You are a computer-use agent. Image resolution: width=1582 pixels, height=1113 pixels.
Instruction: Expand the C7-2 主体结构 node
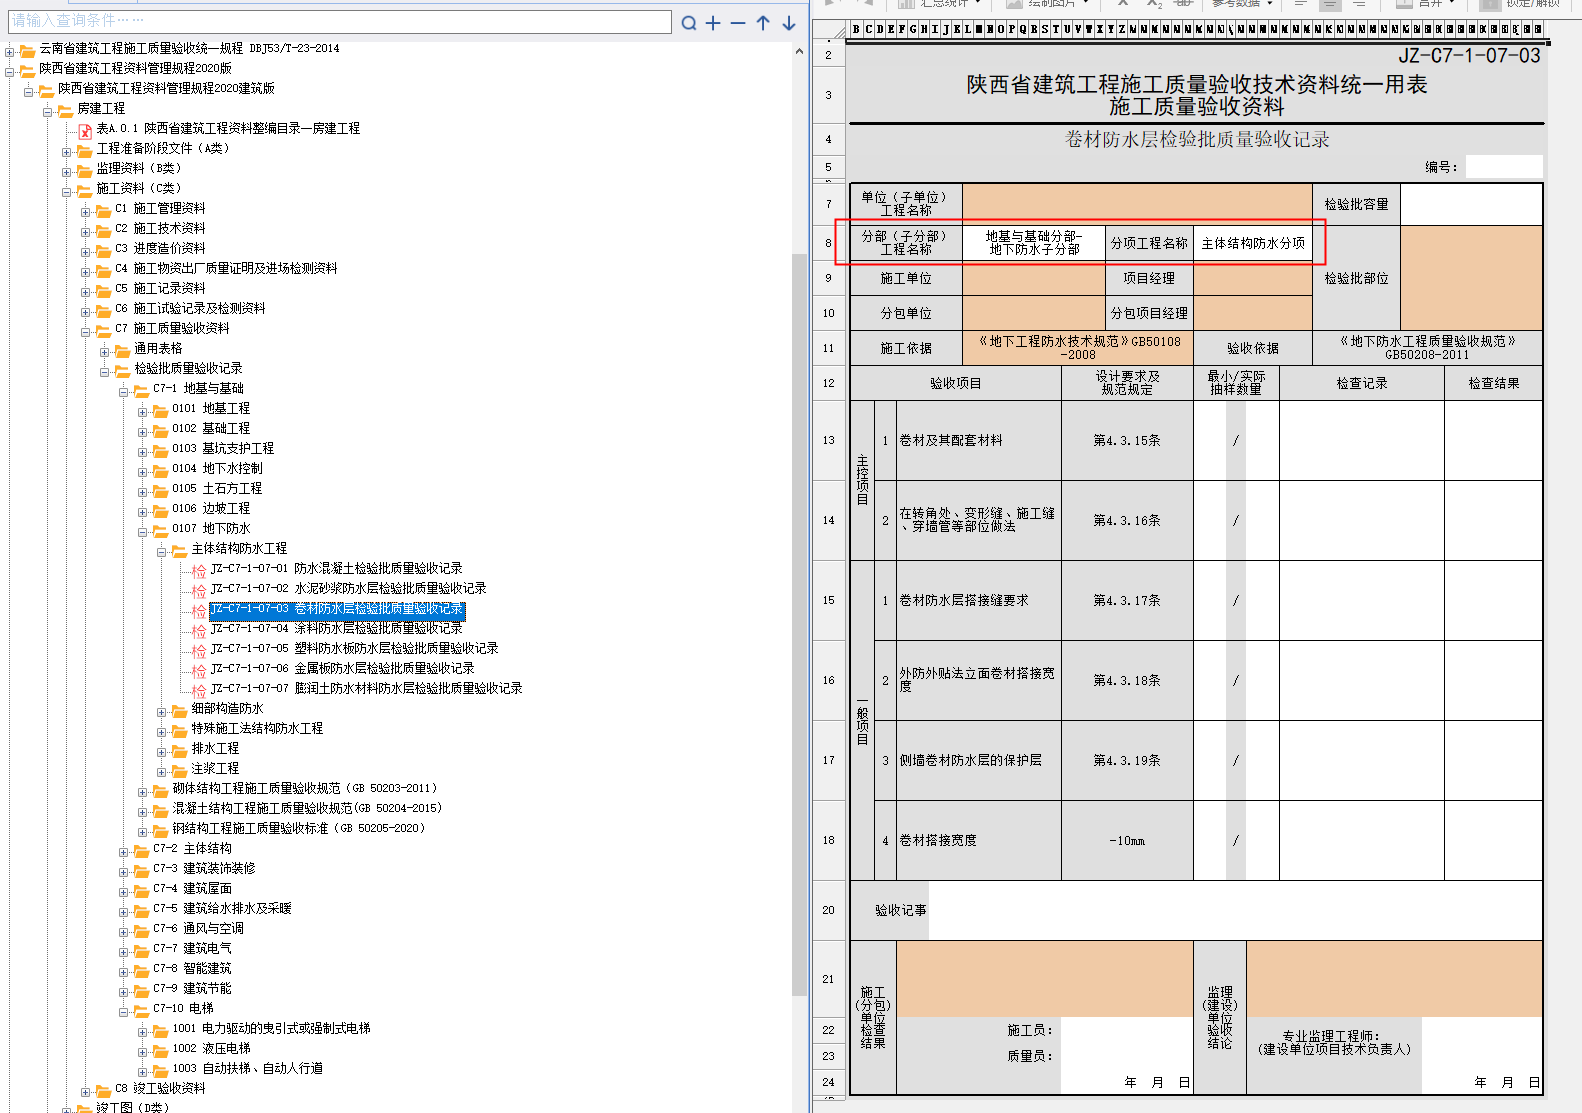tap(124, 851)
